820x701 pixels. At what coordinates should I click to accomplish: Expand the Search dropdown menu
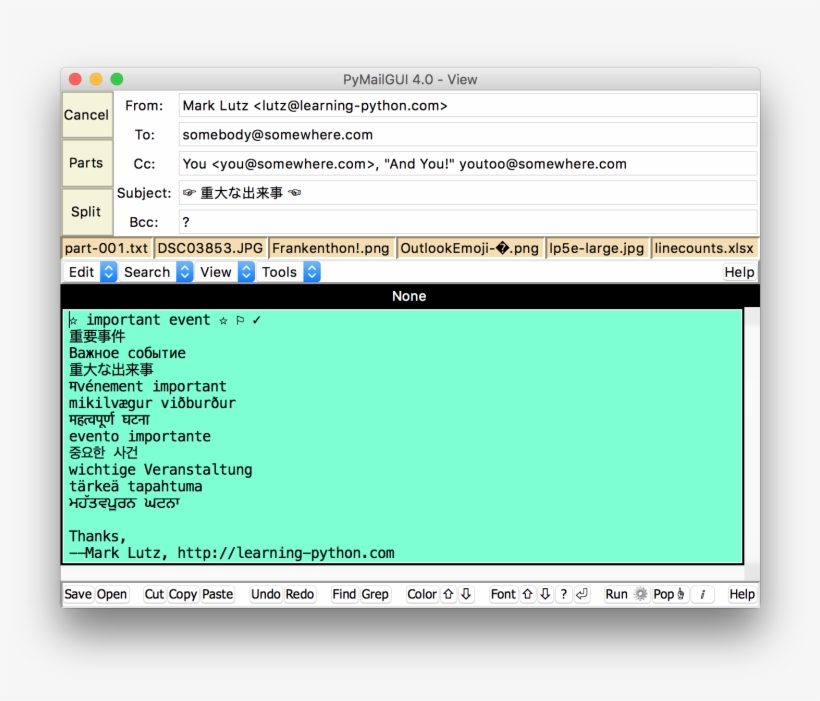point(158,272)
